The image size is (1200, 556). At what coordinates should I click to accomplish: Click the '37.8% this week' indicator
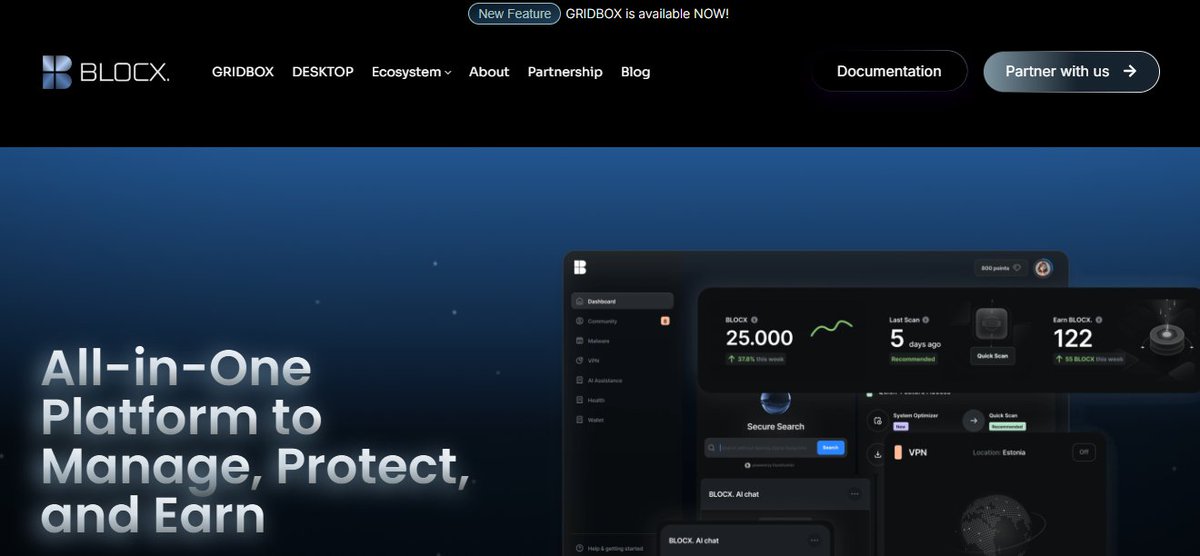(x=754, y=358)
